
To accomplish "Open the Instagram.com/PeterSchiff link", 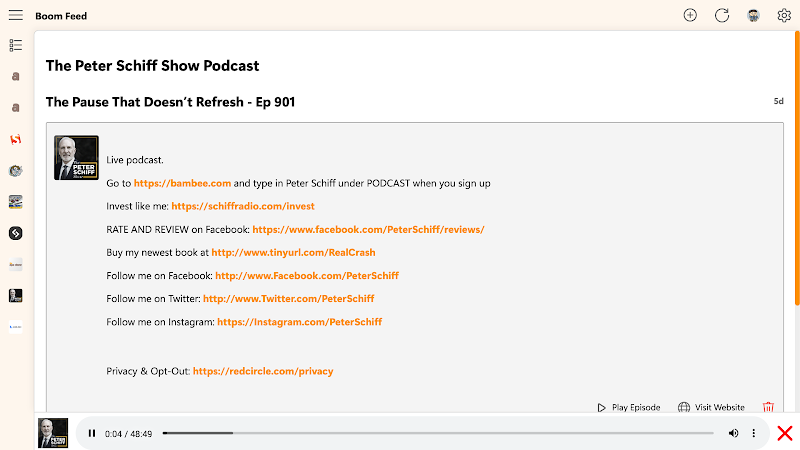I will 299,322.
